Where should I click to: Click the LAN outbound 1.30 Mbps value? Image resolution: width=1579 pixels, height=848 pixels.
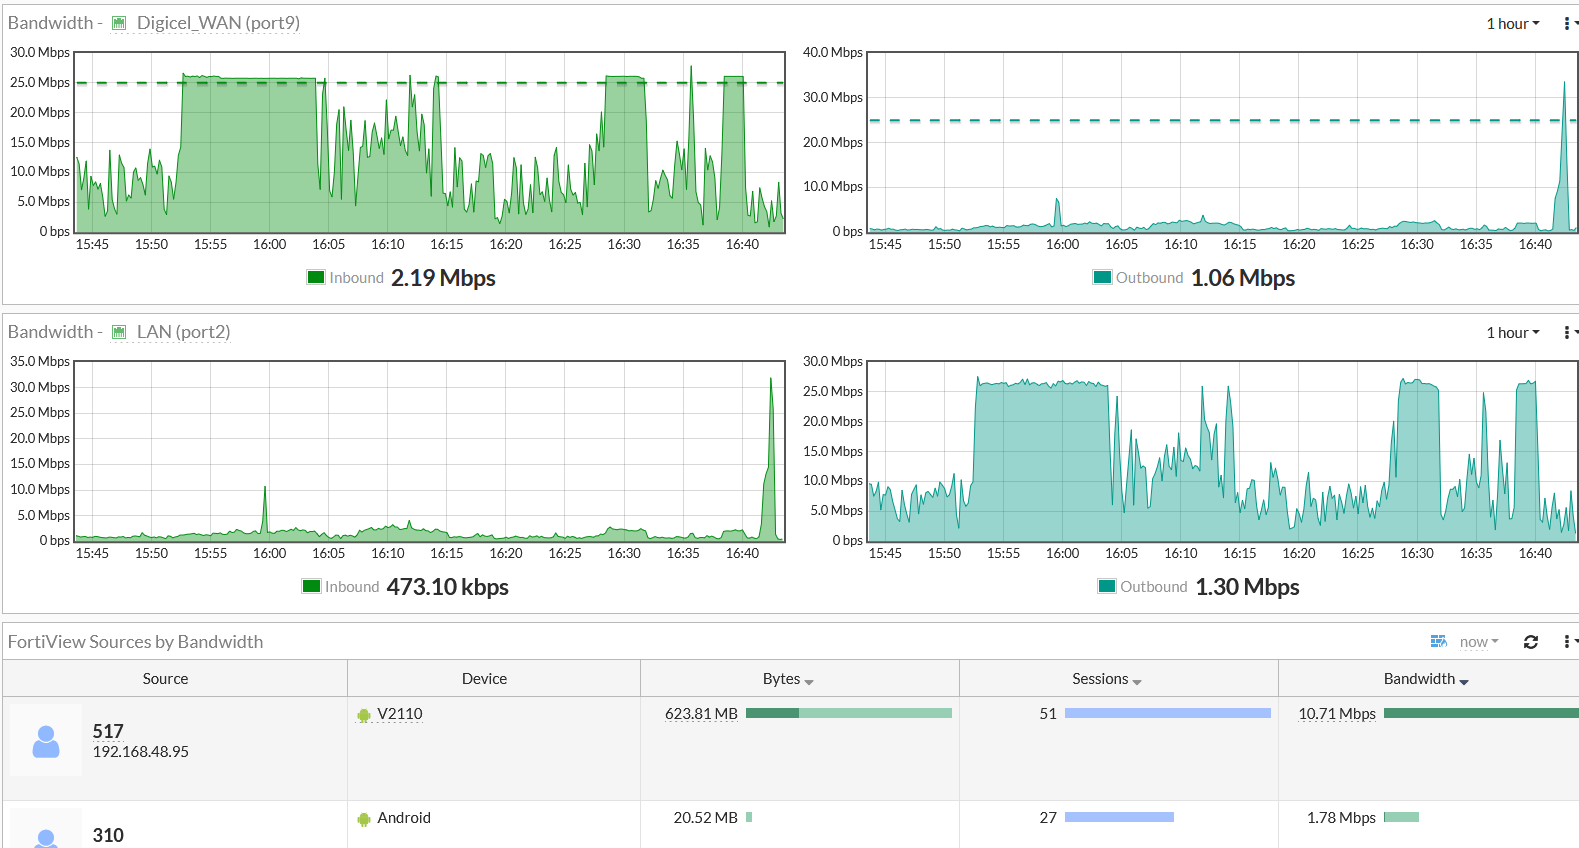[x=1247, y=587]
